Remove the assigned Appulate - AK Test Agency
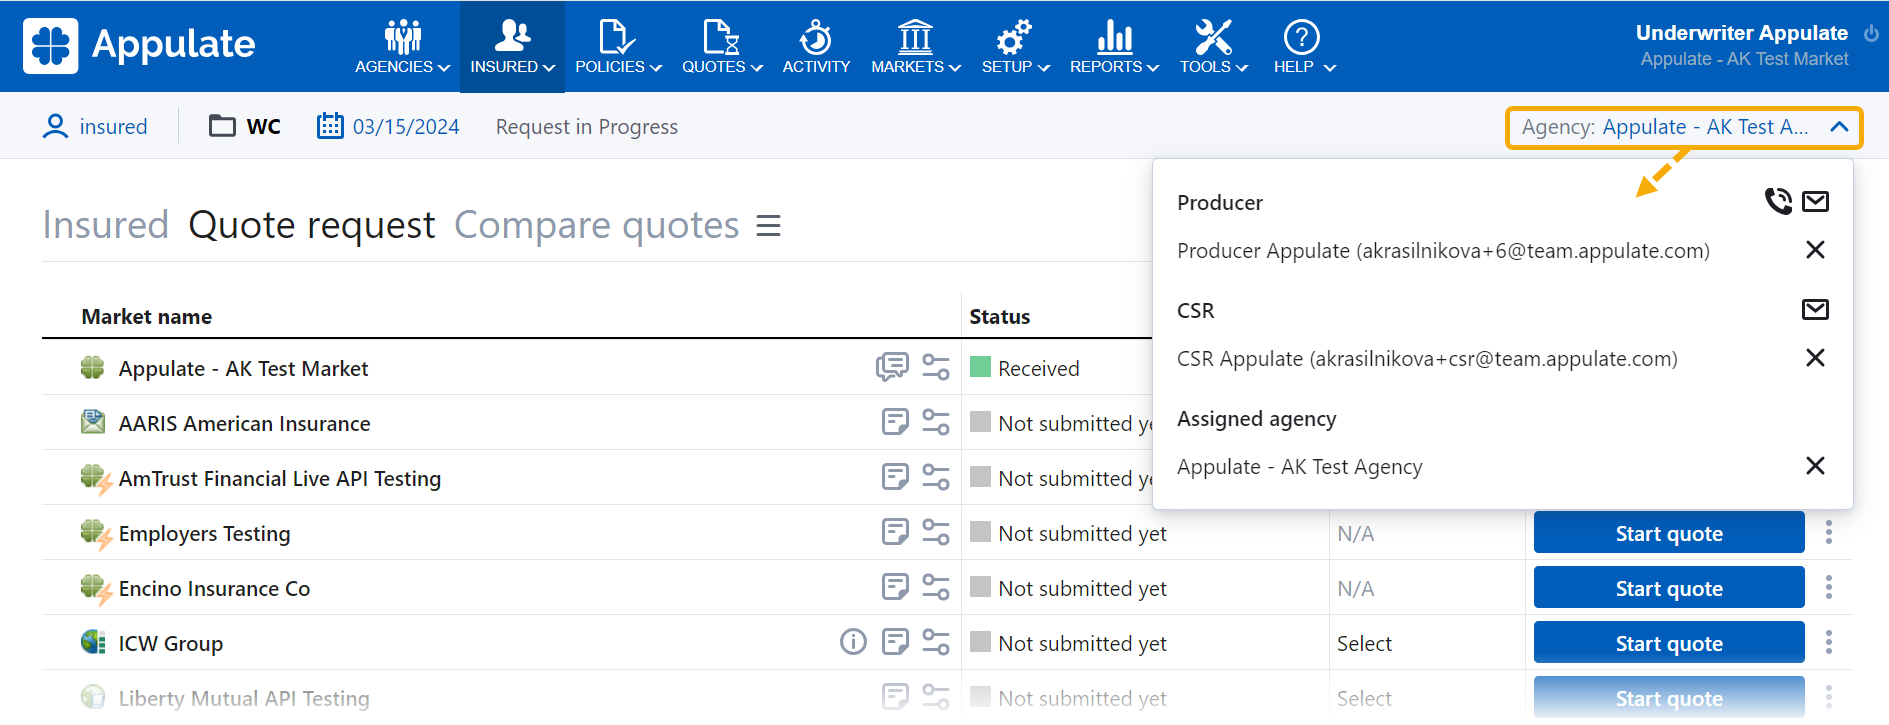Viewport: 1889px width, 725px height. pyautogui.click(x=1814, y=466)
